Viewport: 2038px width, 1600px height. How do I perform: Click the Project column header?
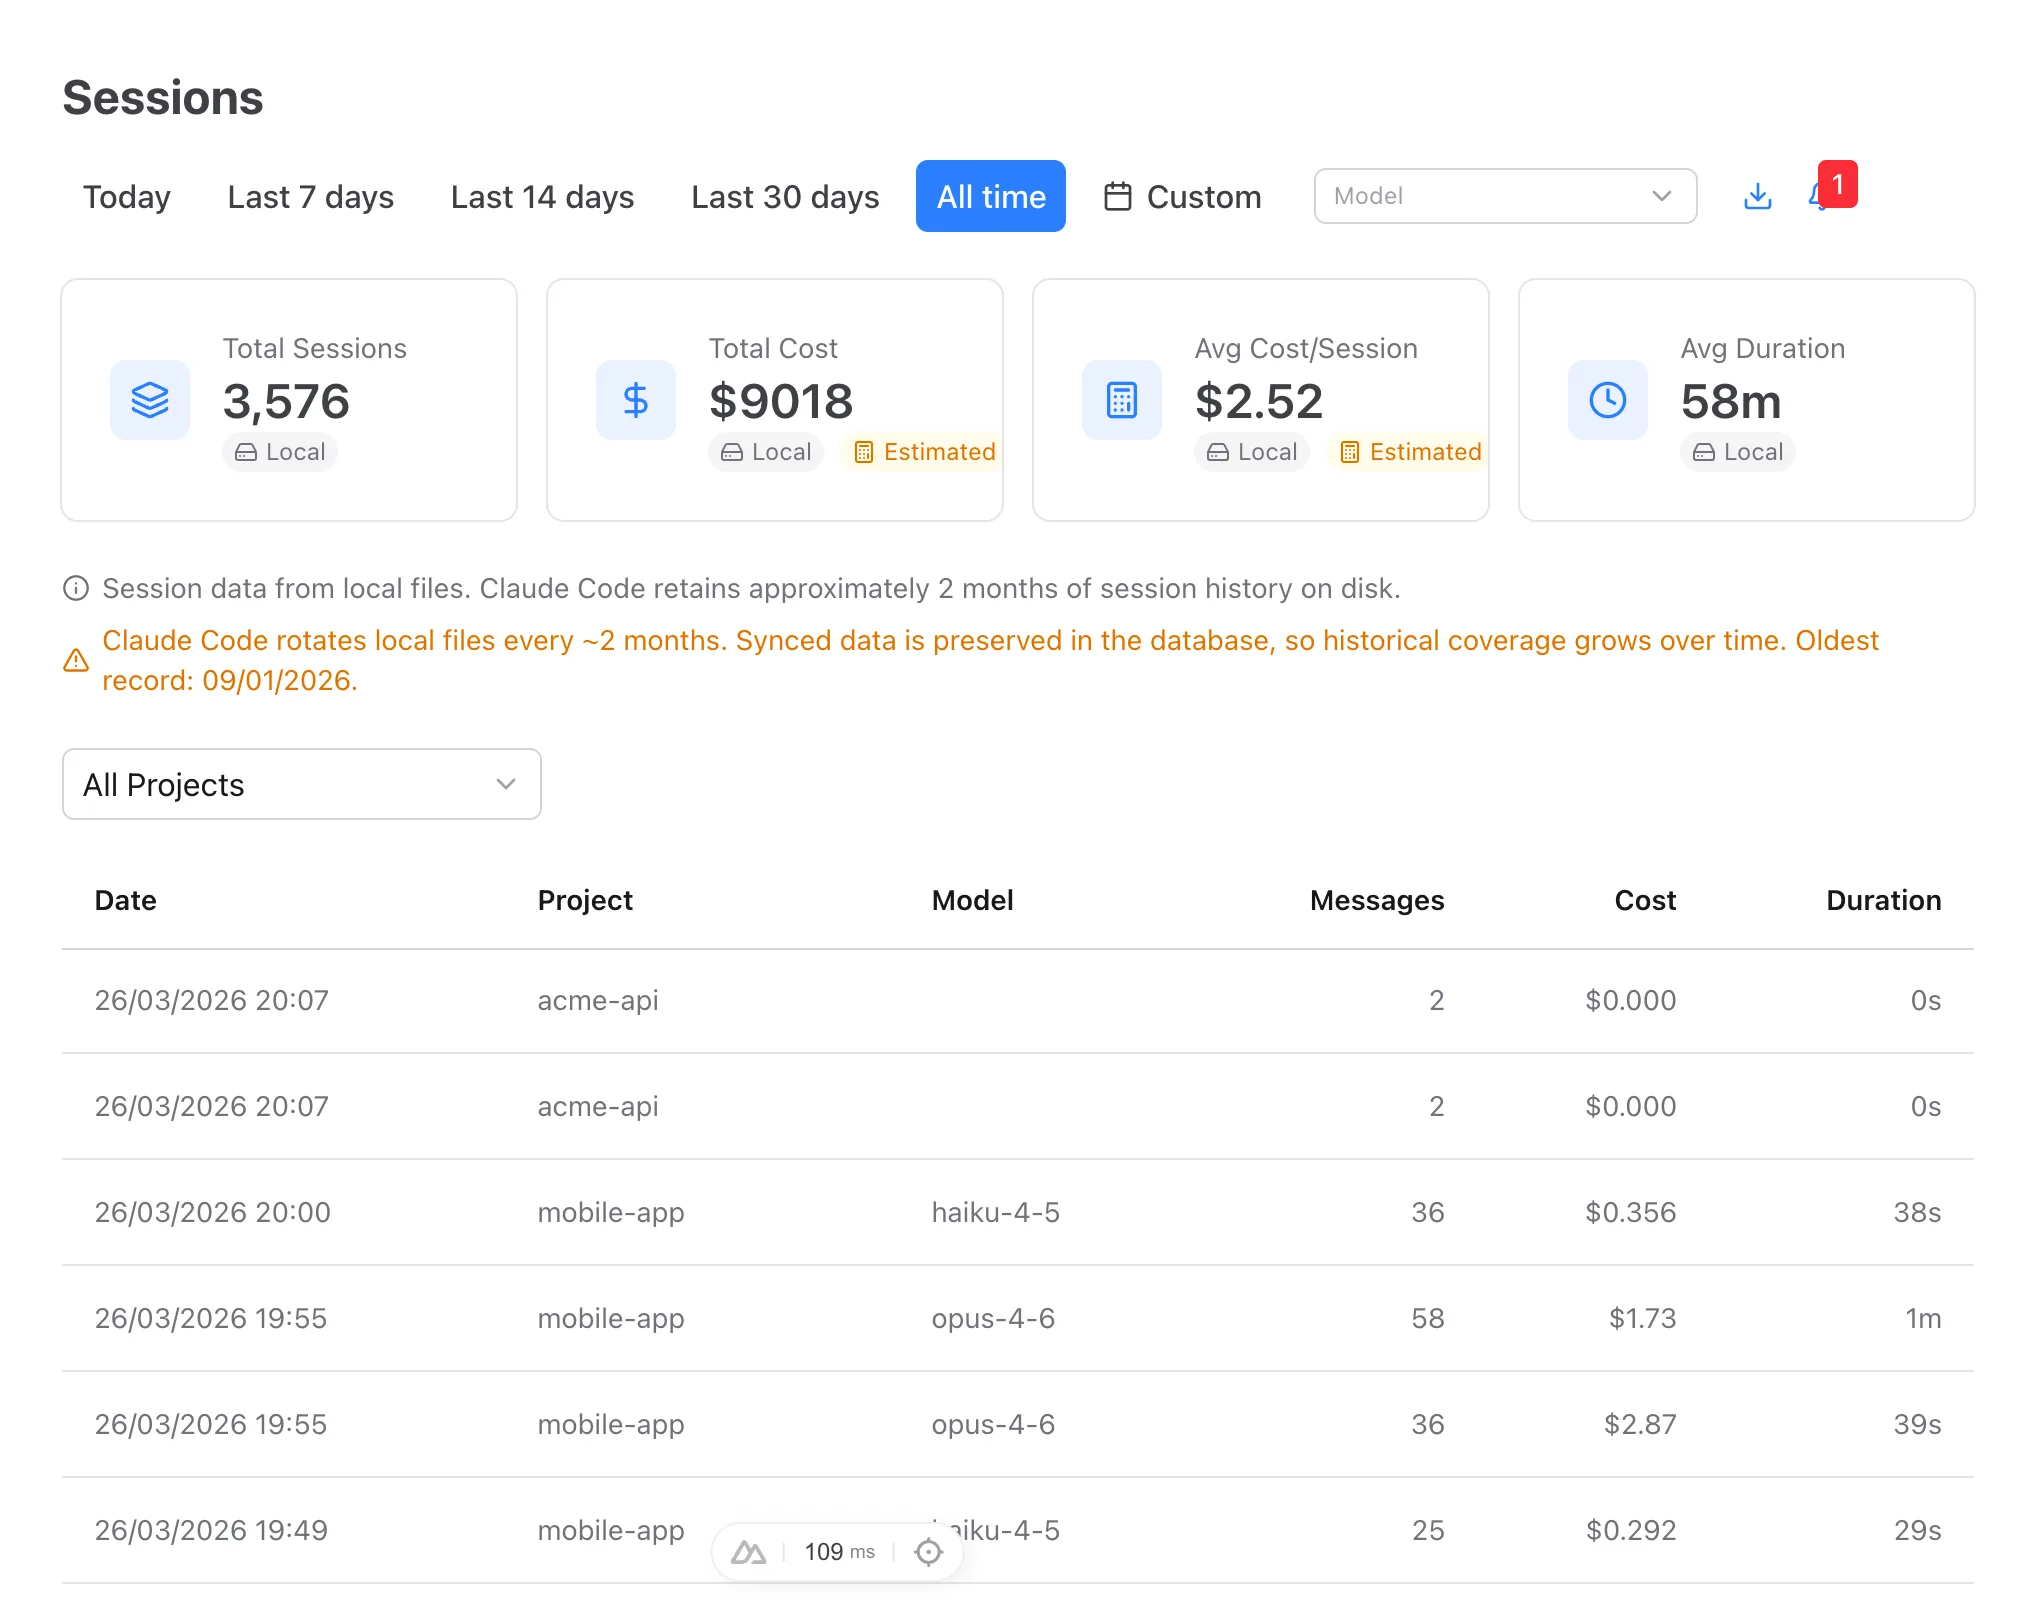[x=585, y=900]
